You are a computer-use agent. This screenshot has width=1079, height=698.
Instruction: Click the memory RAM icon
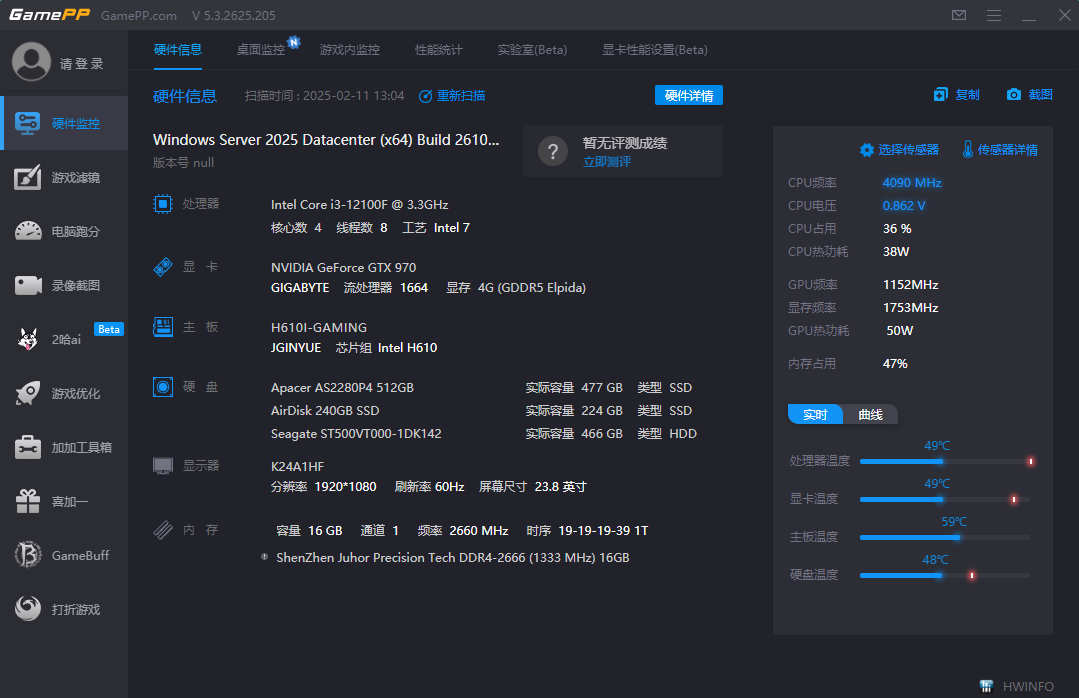click(162, 529)
